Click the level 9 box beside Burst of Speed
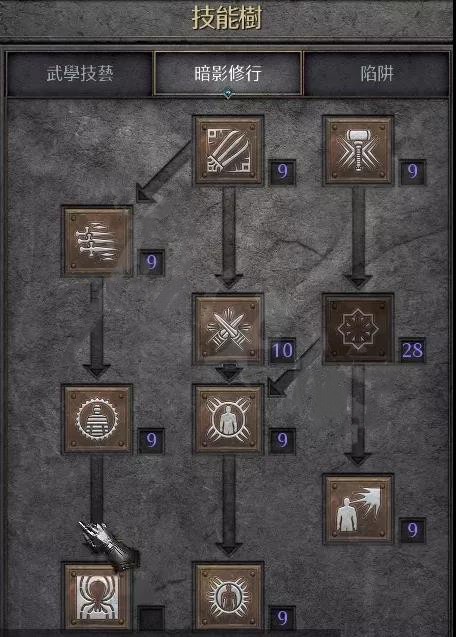The width and height of the screenshot is (456, 637). pyautogui.click(x=151, y=262)
